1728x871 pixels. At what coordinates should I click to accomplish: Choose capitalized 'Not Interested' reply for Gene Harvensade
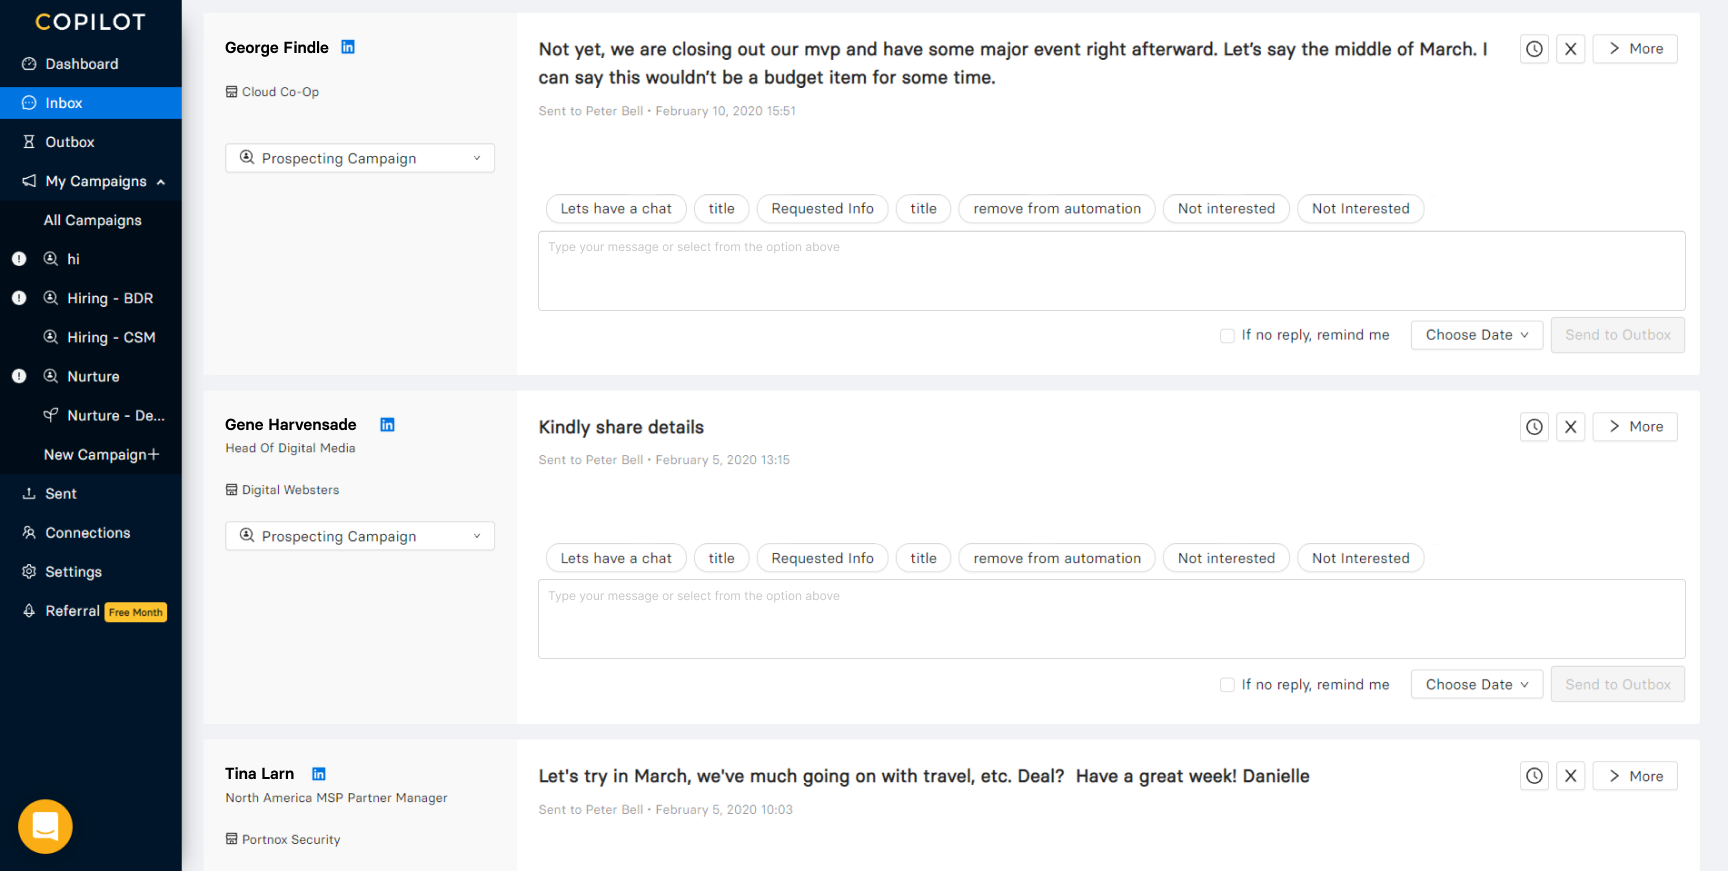point(1360,558)
